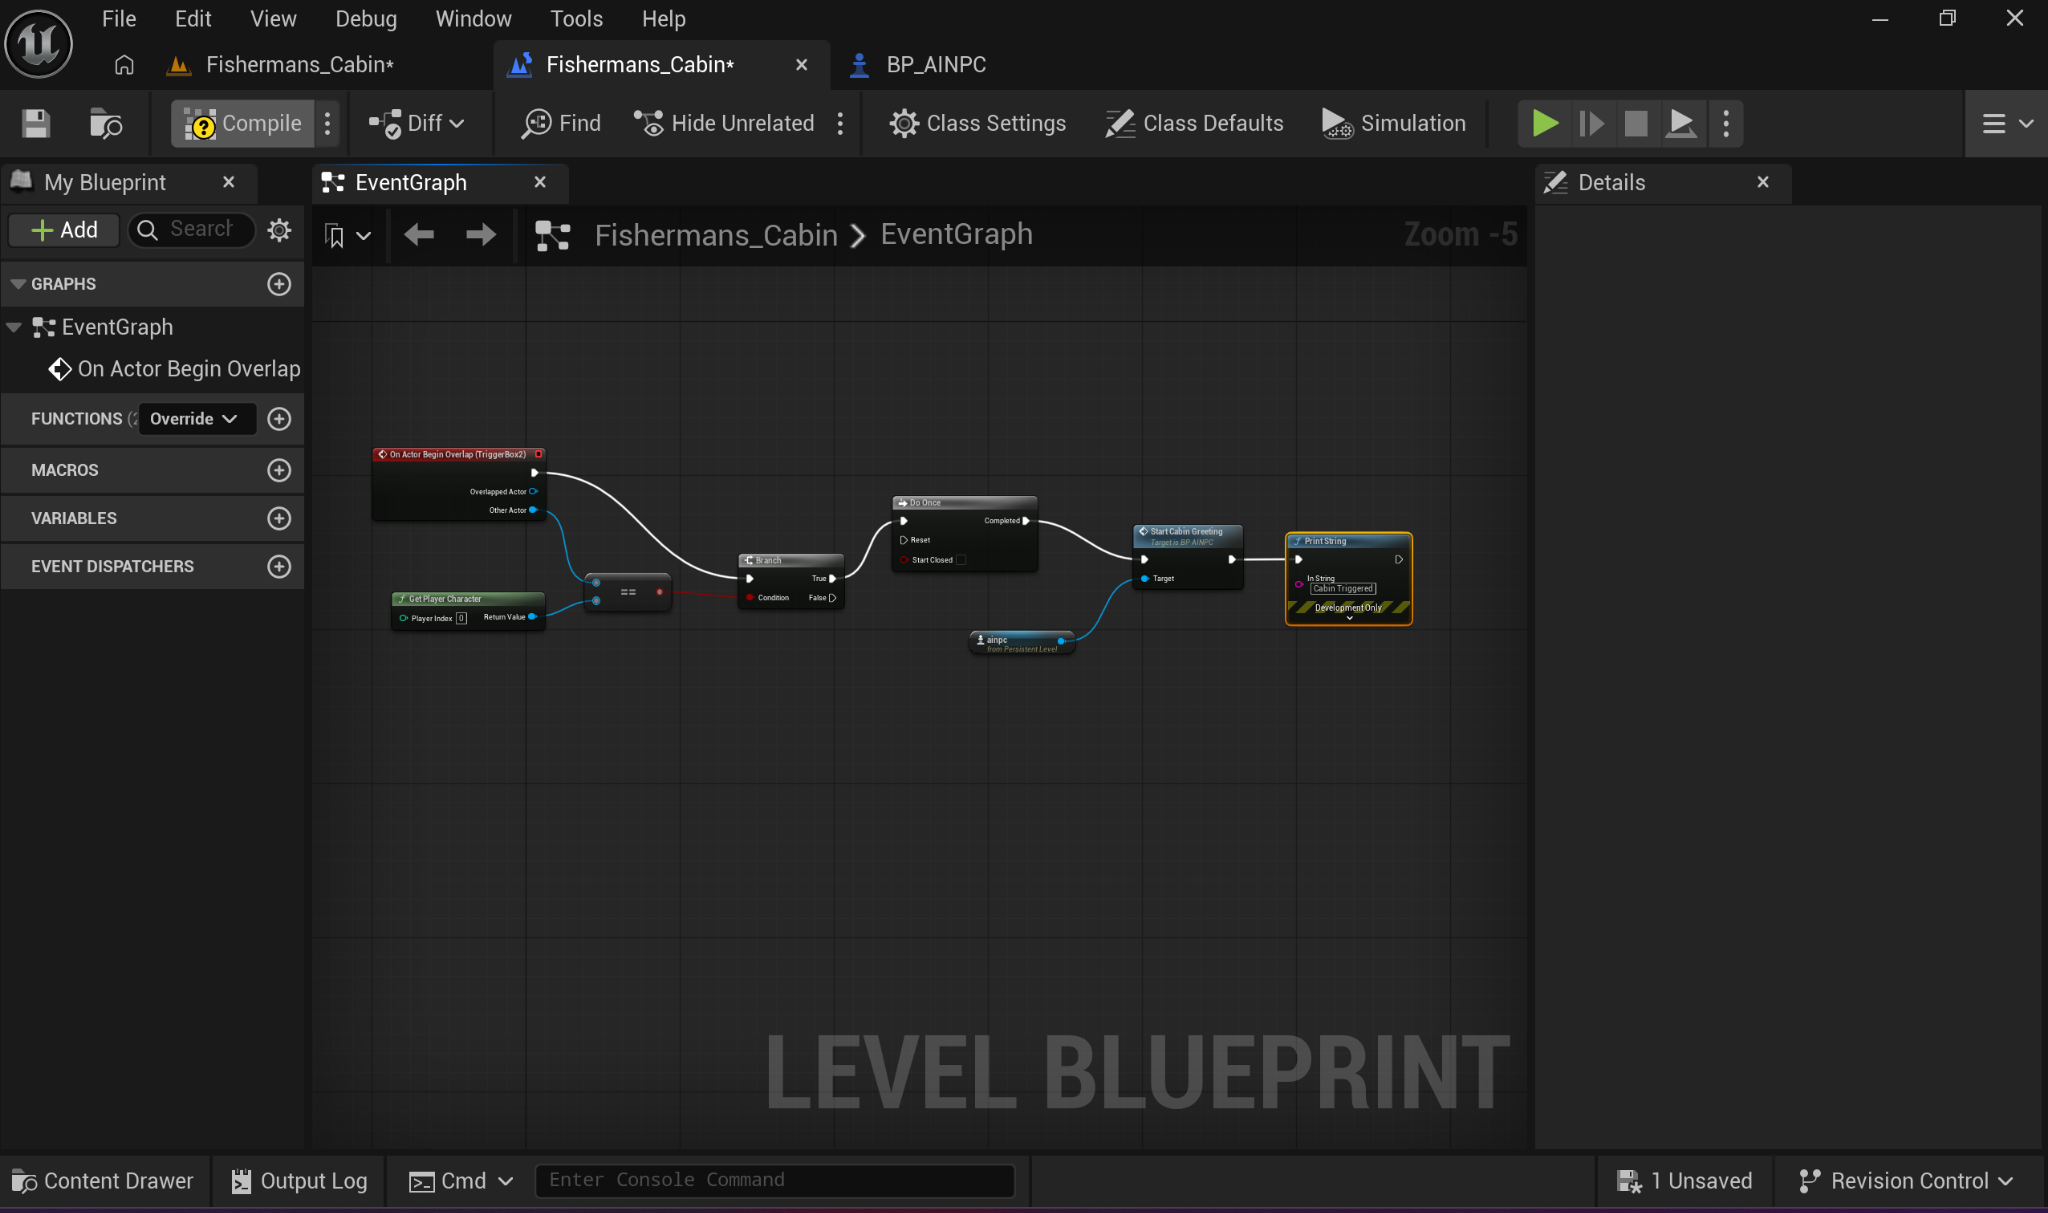2048x1213 pixels.
Task: Add a new variable
Action: coord(279,518)
